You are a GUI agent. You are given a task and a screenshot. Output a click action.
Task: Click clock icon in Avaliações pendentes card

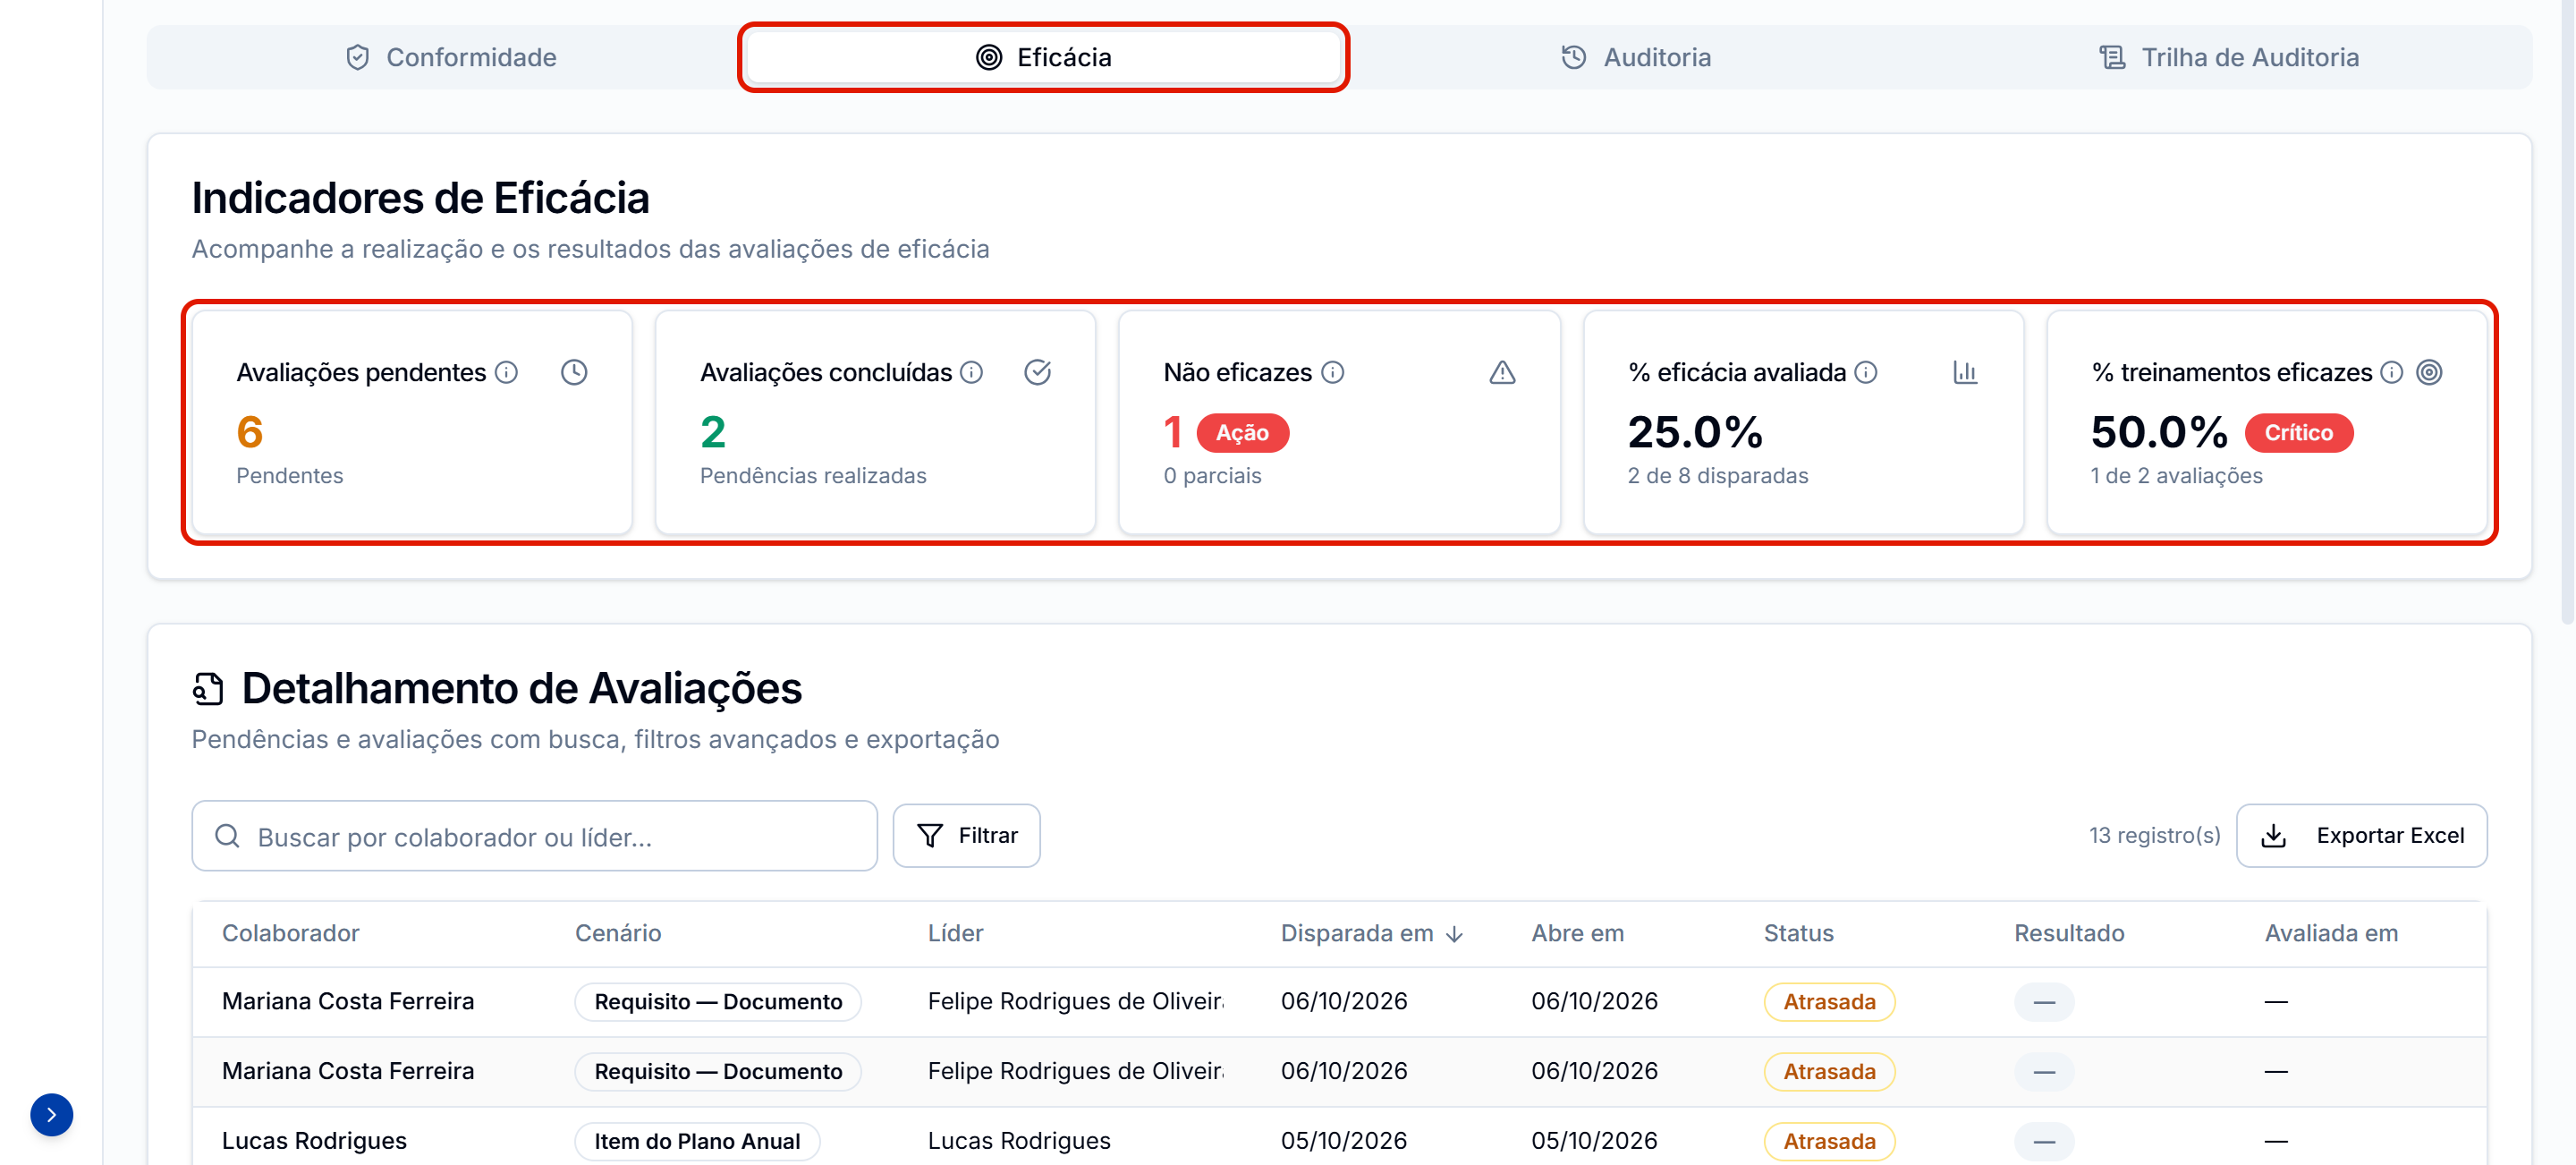click(x=574, y=372)
